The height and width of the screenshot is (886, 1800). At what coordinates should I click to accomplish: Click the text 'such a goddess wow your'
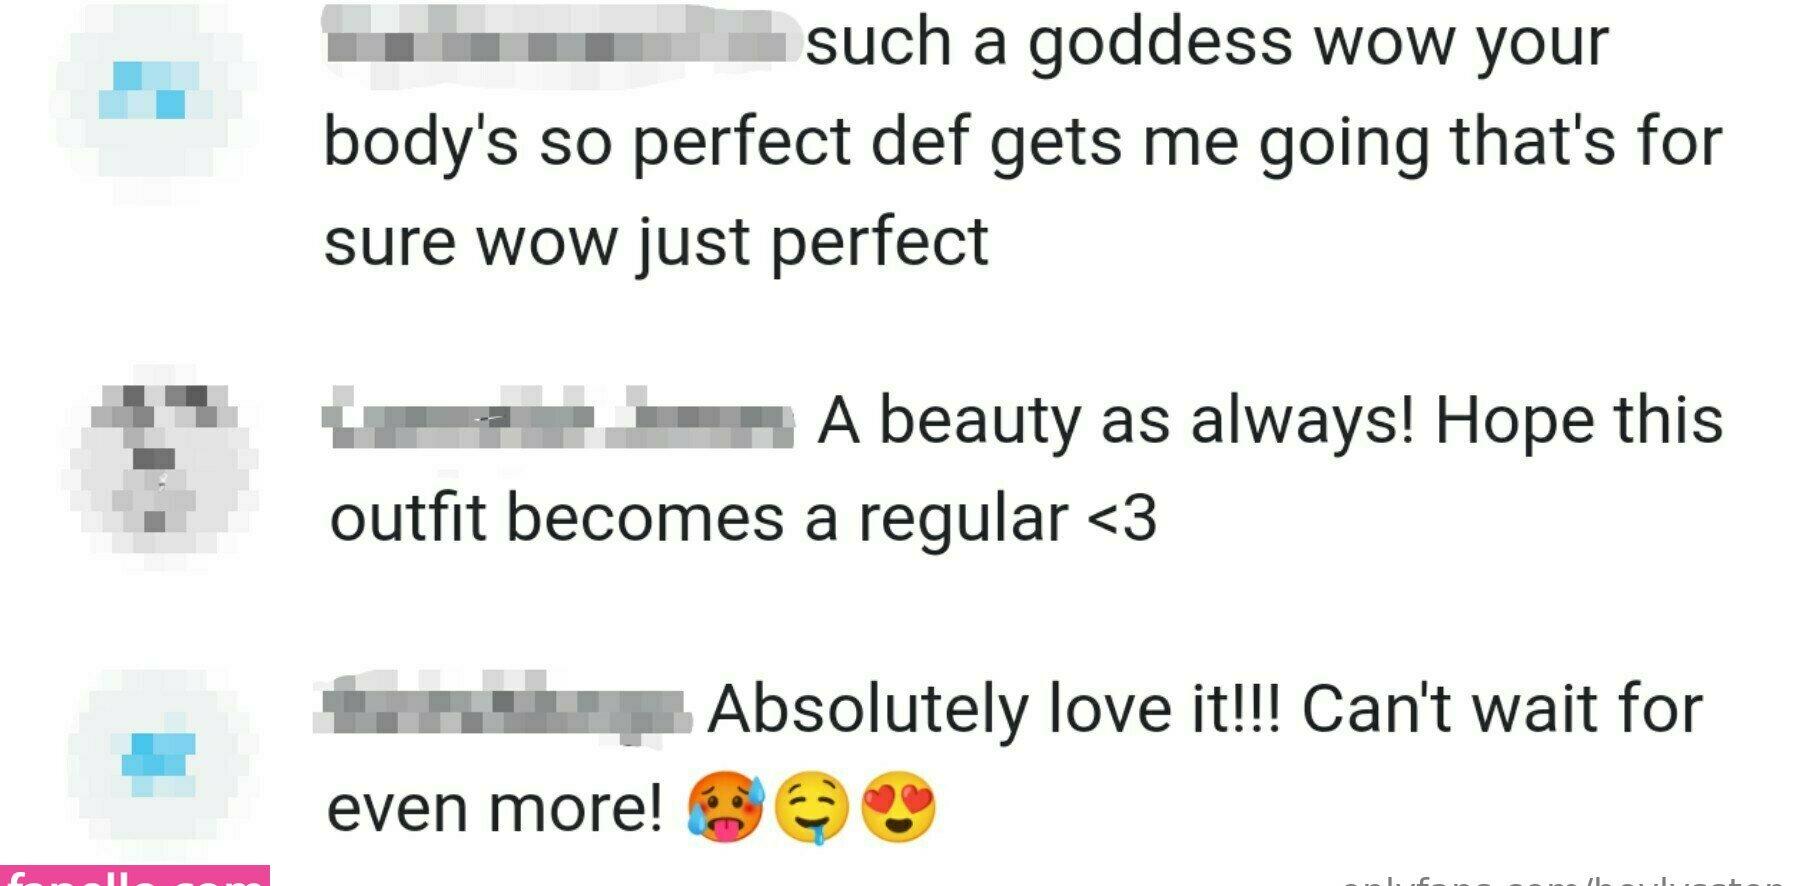1207,43
